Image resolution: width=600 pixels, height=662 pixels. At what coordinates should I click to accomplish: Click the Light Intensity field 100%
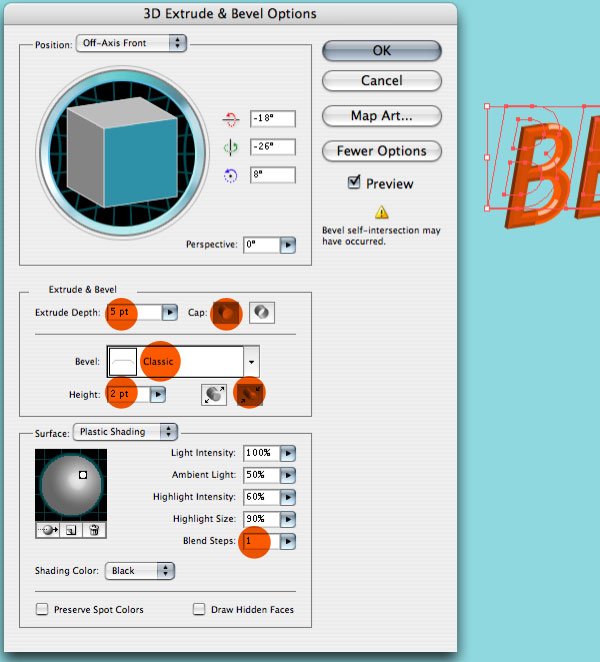[262, 453]
